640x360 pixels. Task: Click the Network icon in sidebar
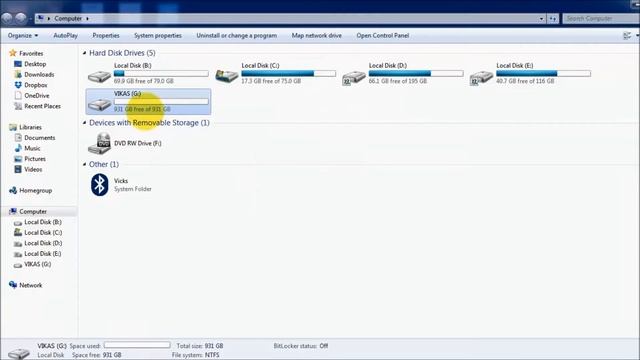[x=13, y=285]
